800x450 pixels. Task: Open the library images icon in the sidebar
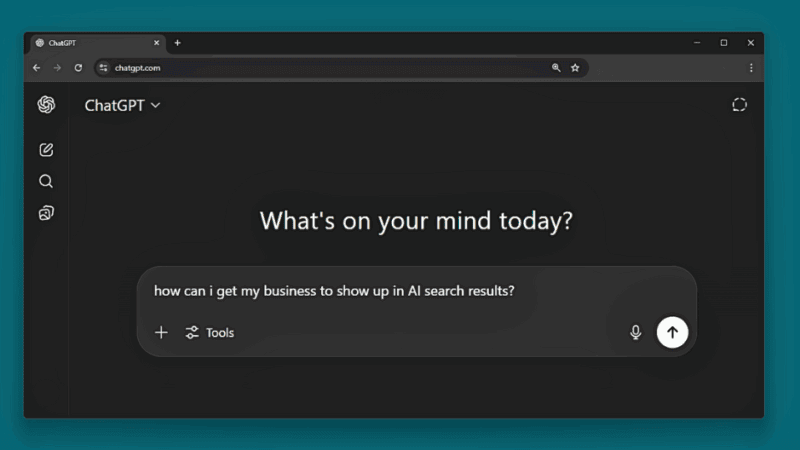tap(46, 213)
